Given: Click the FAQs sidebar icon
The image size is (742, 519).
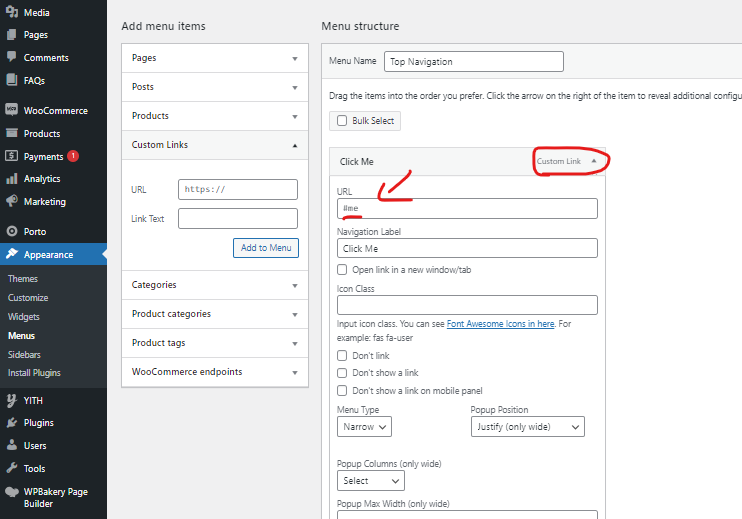Looking at the screenshot, I should tap(12, 80).
